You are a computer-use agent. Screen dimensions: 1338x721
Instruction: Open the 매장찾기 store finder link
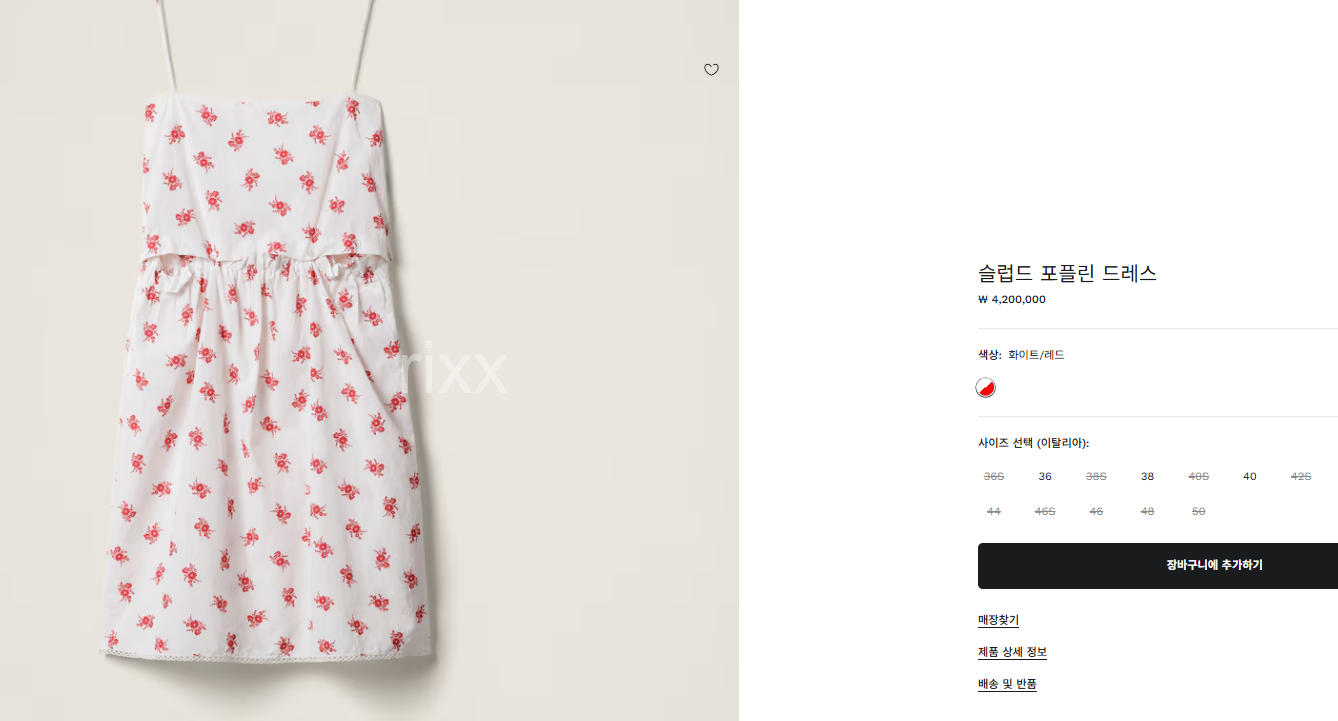pyautogui.click(x=998, y=620)
